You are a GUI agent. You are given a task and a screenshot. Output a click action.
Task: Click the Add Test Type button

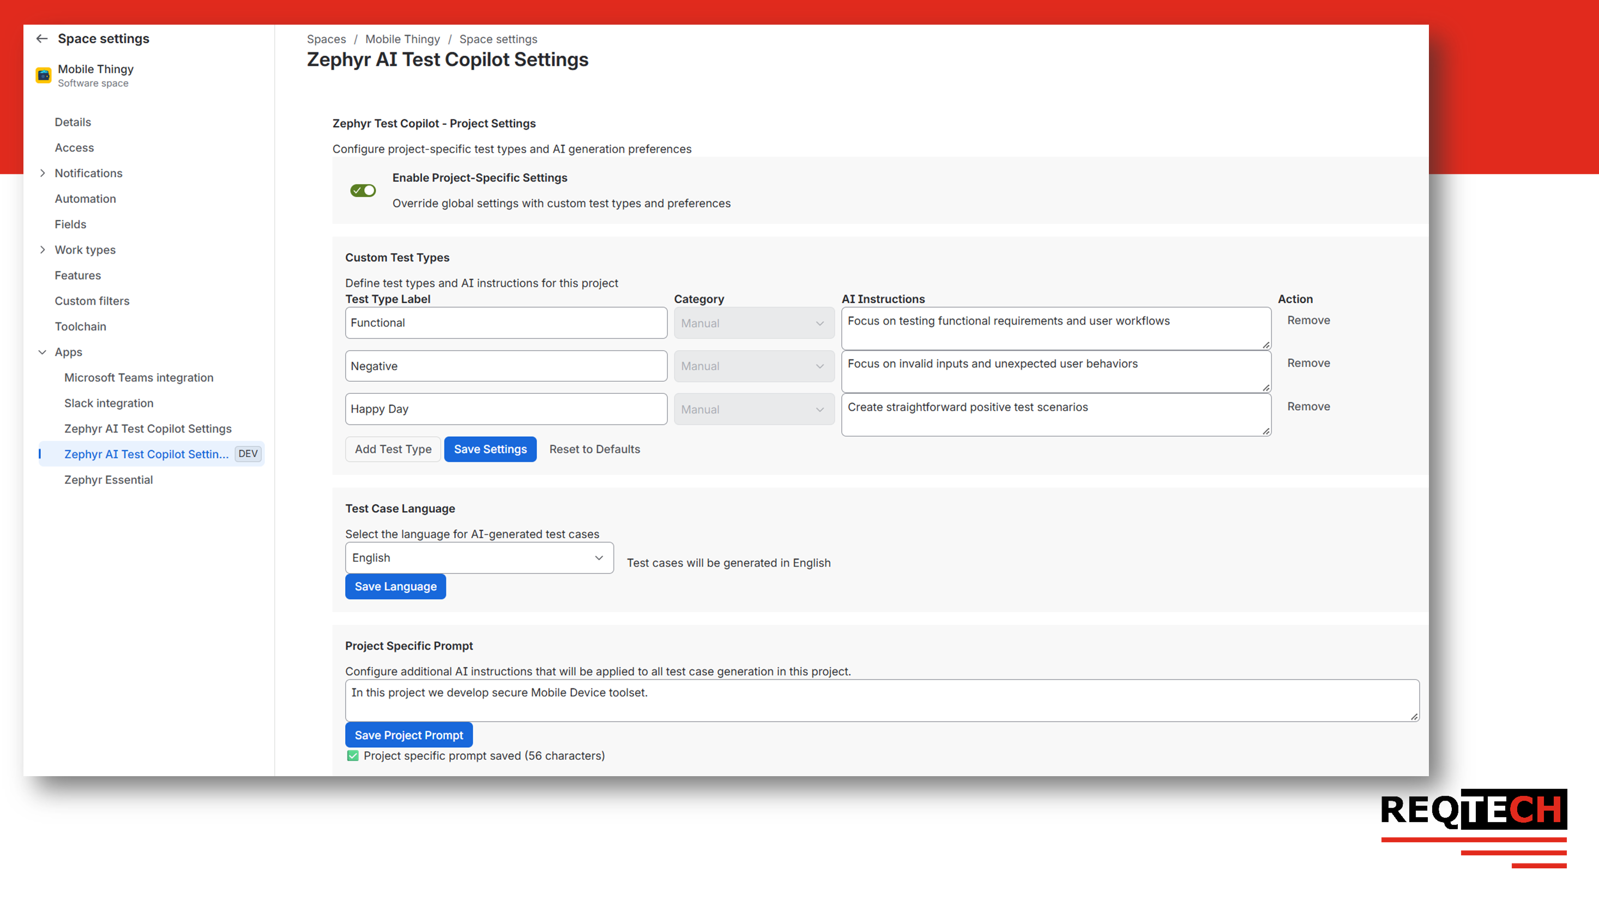coord(393,449)
